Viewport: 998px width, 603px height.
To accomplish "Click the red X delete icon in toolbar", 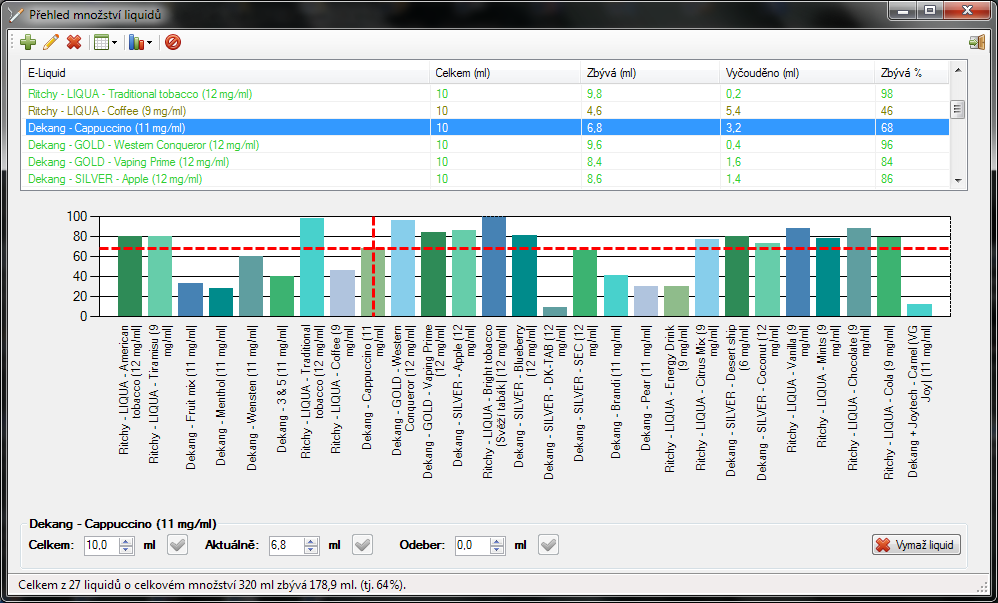I will pyautogui.click(x=74, y=43).
